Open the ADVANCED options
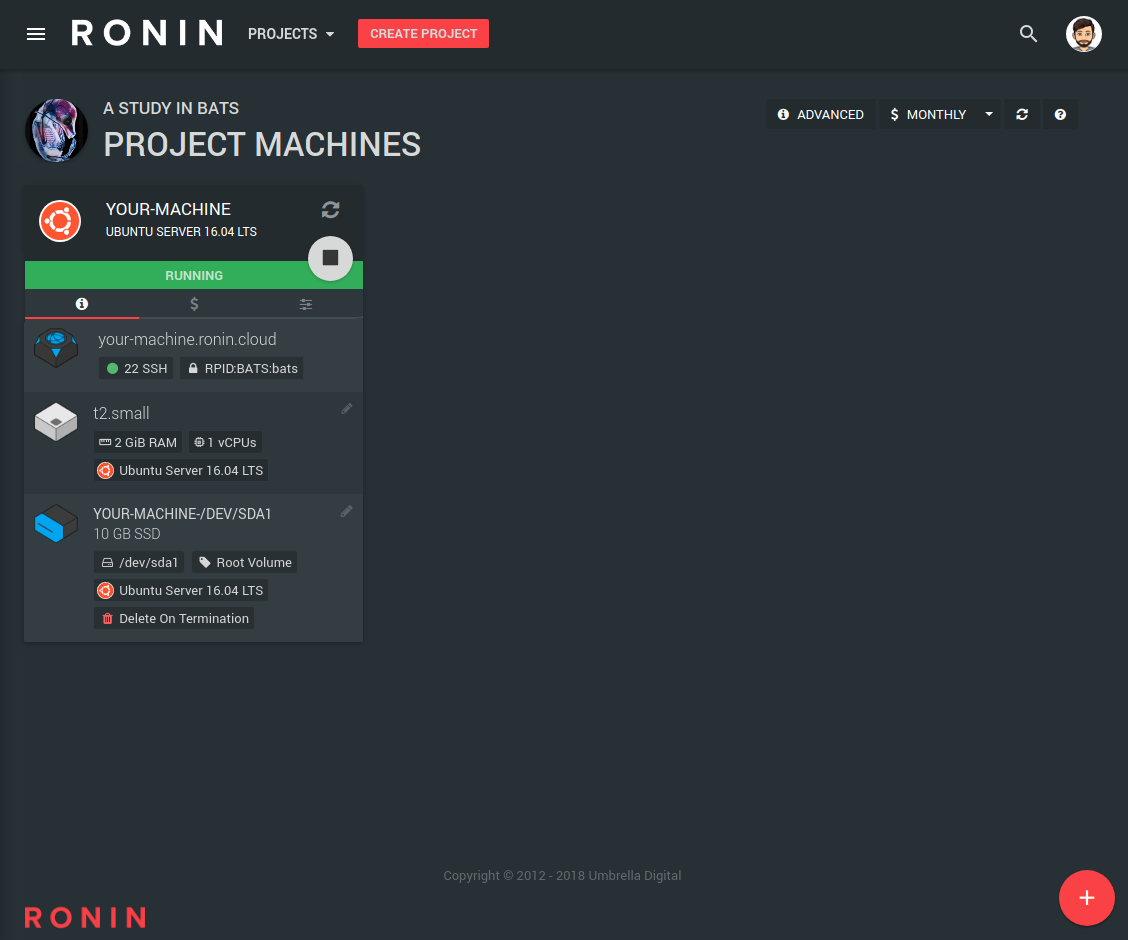This screenshot has width=1128, height=940. (820, 113)
